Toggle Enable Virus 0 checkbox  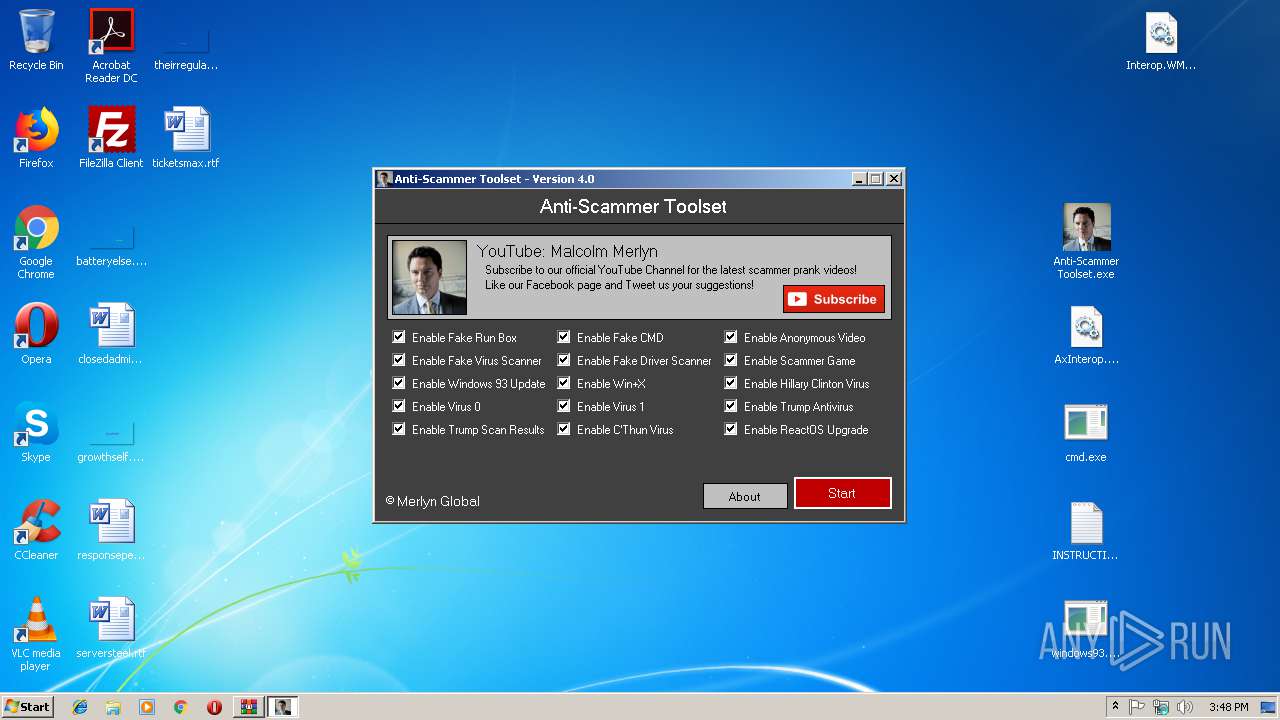pyautogui.click(x=399, y=406)
